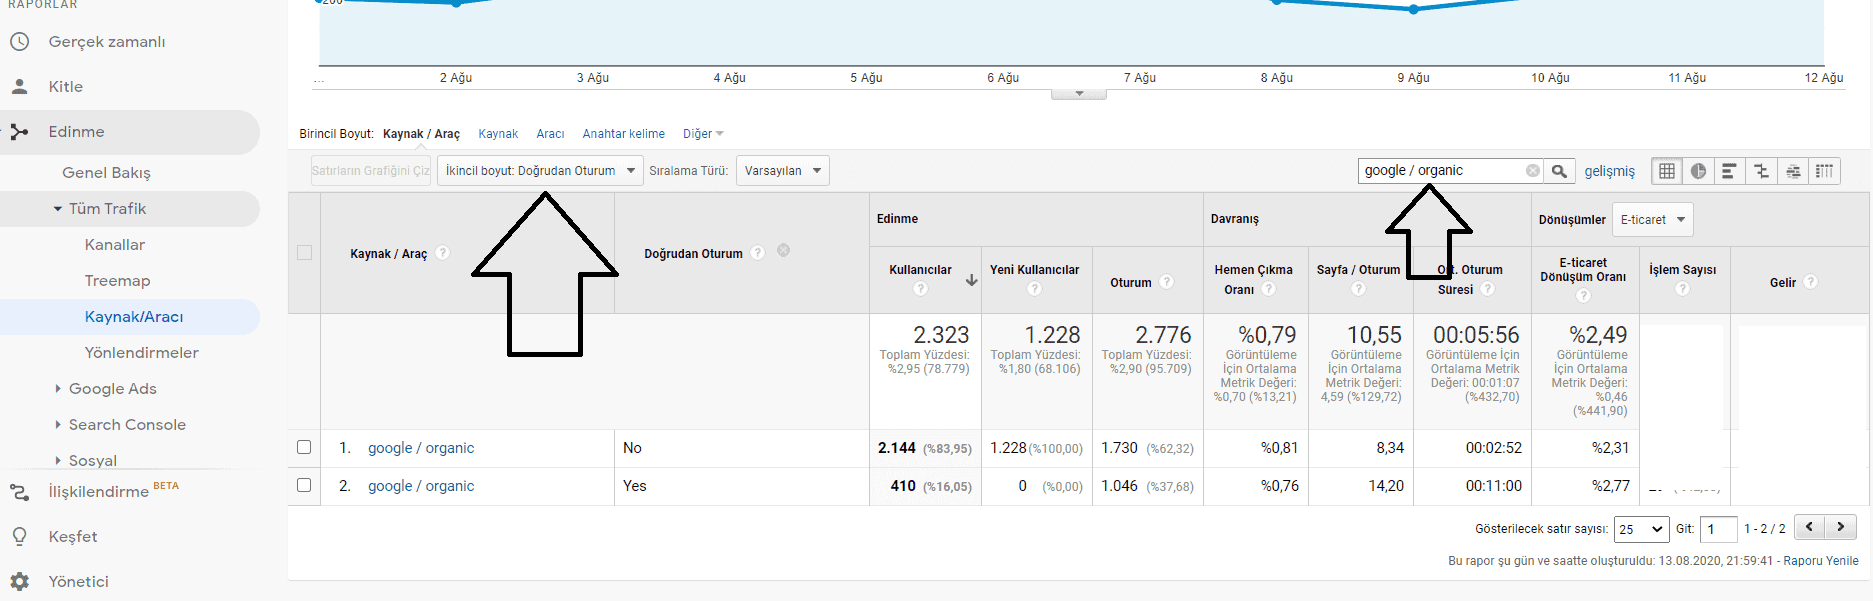The width and height of the screenshot is (1873, 601).
Task: Select the data table view icon
Action: click(x=1667, y=171)
